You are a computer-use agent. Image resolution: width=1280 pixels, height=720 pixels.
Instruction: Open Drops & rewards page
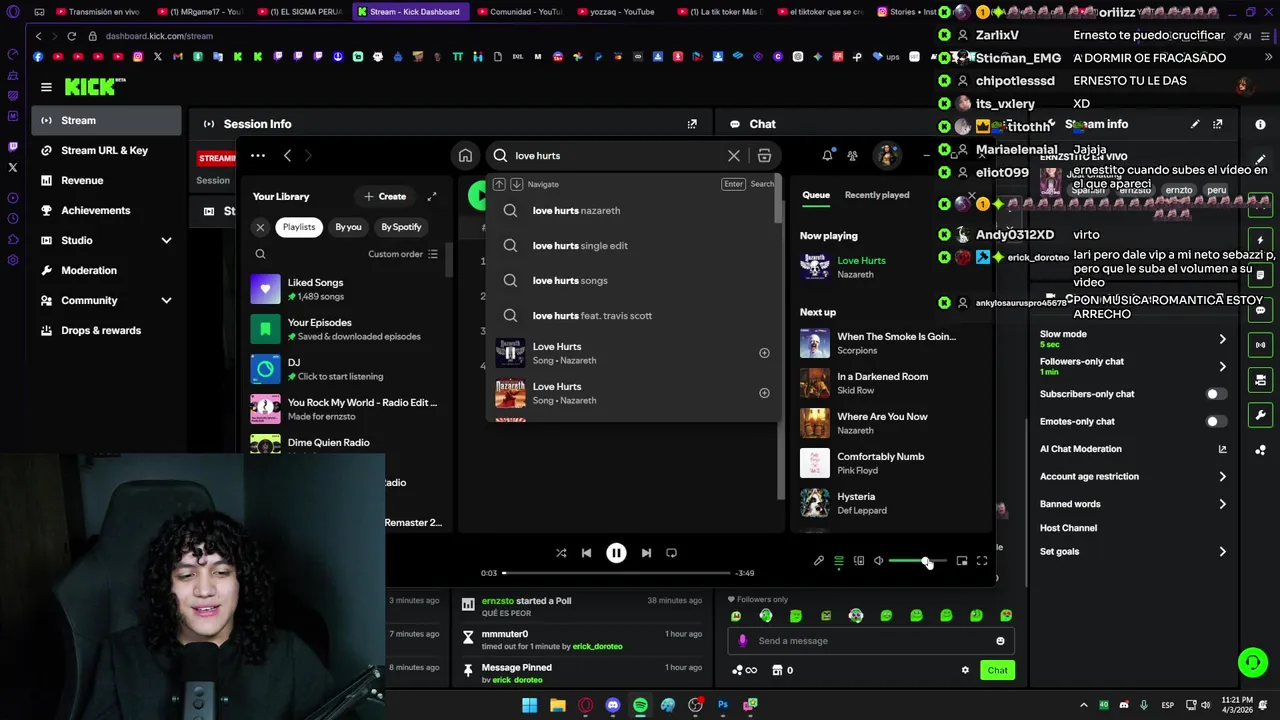(107, 330)
